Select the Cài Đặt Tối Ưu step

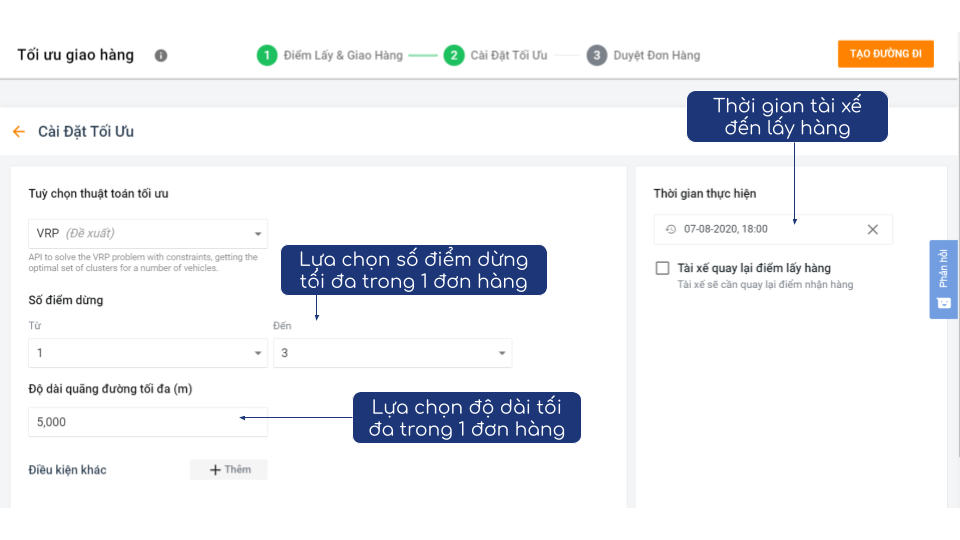(x=509, y=55)
